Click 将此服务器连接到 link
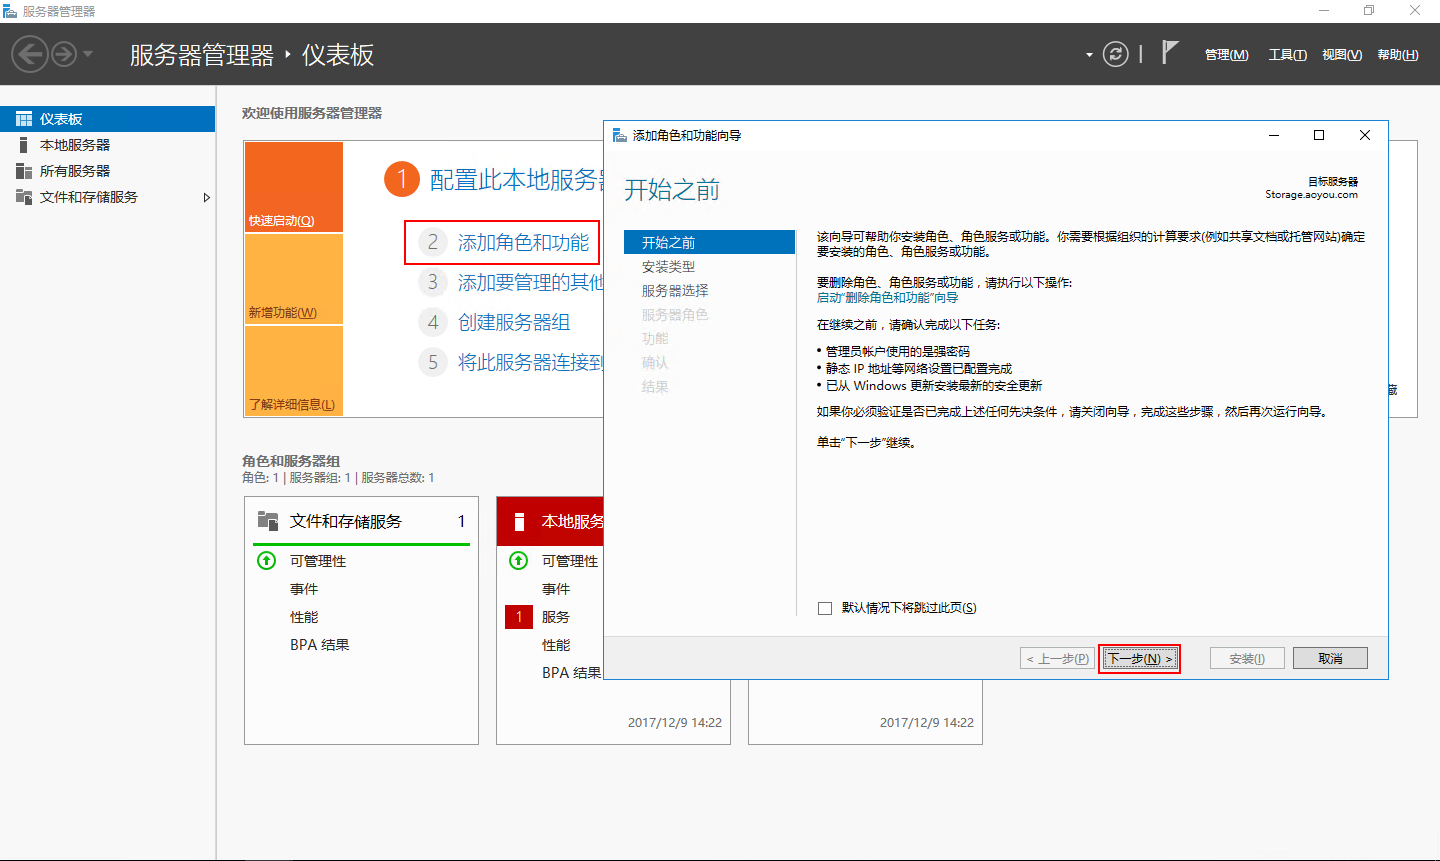 (530, 363)
